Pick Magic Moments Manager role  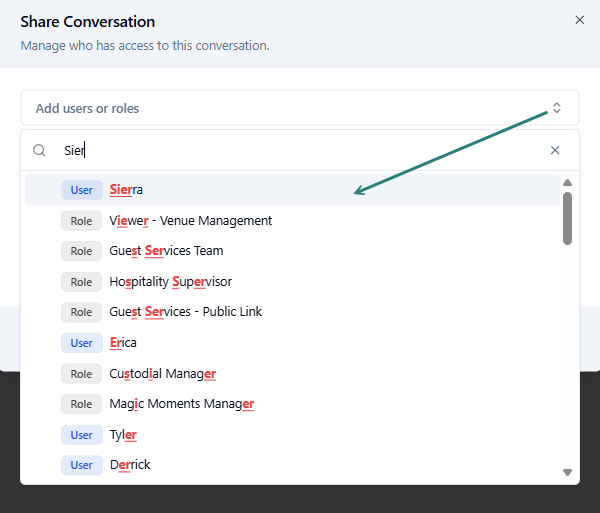click(181, 404)
